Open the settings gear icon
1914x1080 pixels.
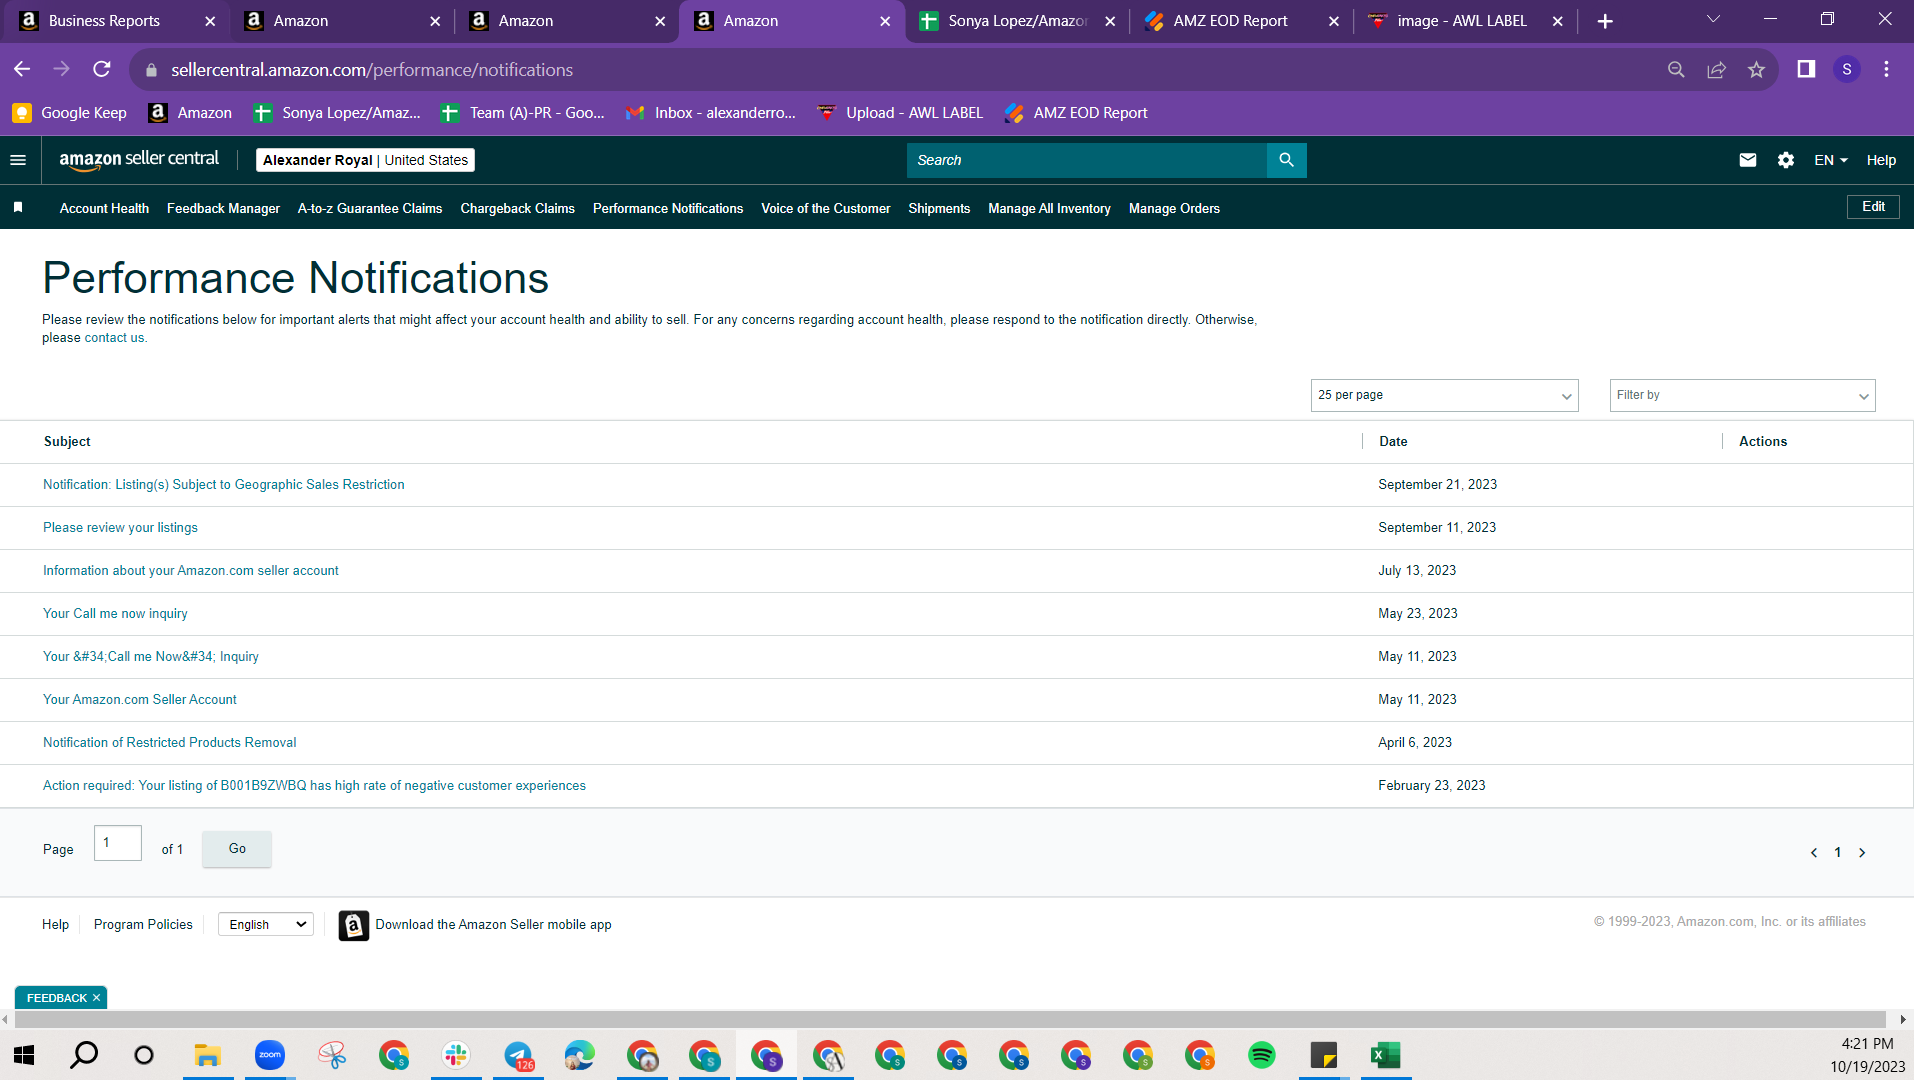[x=1785, y=160]
